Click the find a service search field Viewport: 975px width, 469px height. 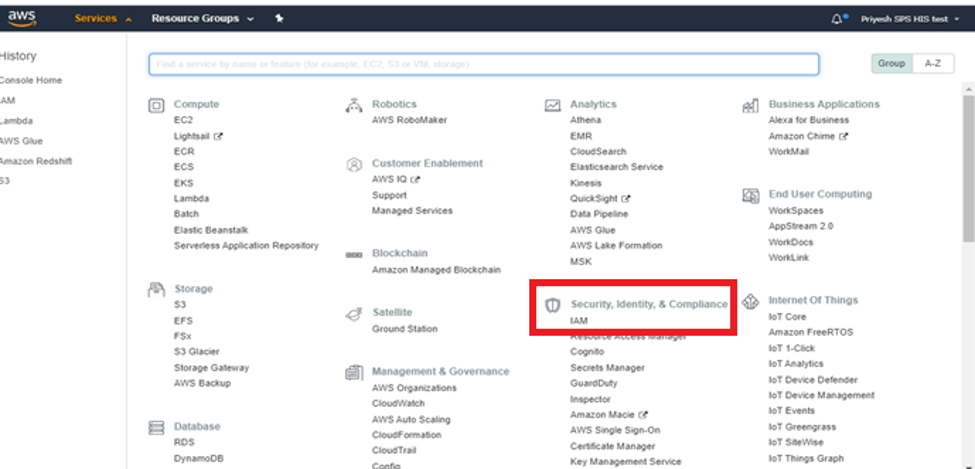pyautogui.click(x=484, y=64)
